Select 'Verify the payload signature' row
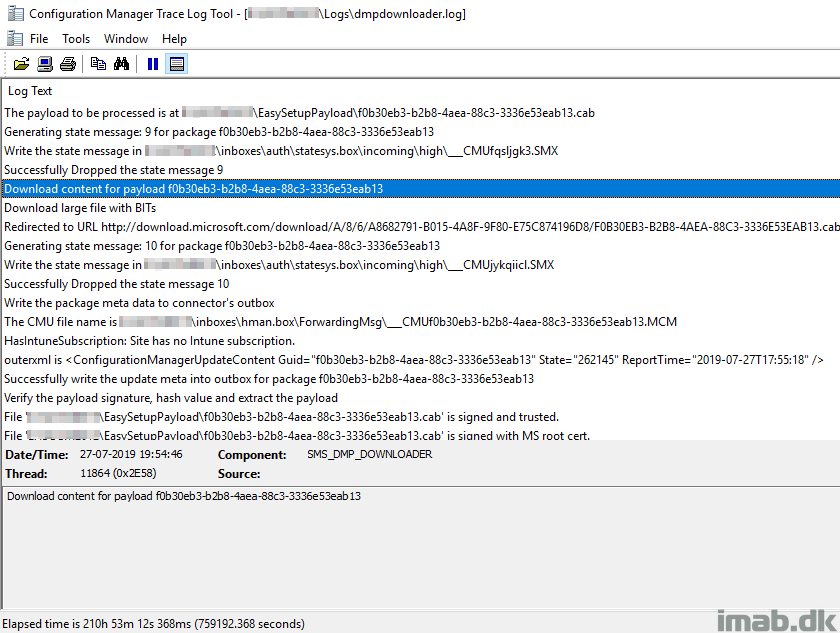 click(x=421, y=398)
